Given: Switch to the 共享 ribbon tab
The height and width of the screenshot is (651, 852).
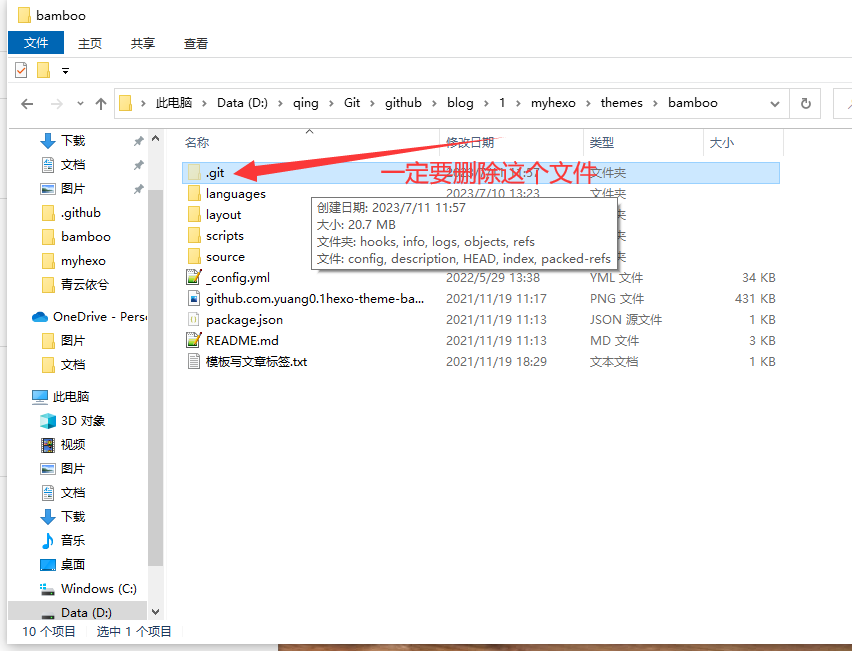Looking at the screenshot, I should 142,43.
